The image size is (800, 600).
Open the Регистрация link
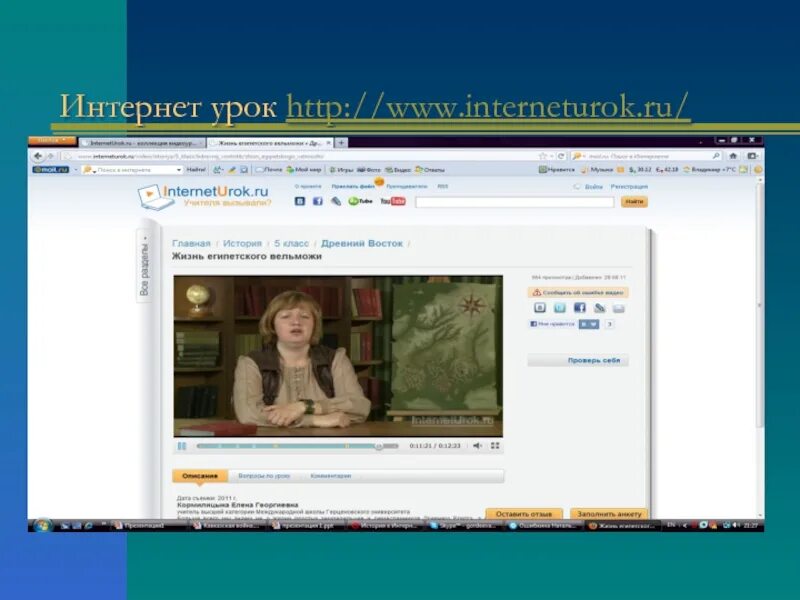pyautogui.click(x=629, y=186)
